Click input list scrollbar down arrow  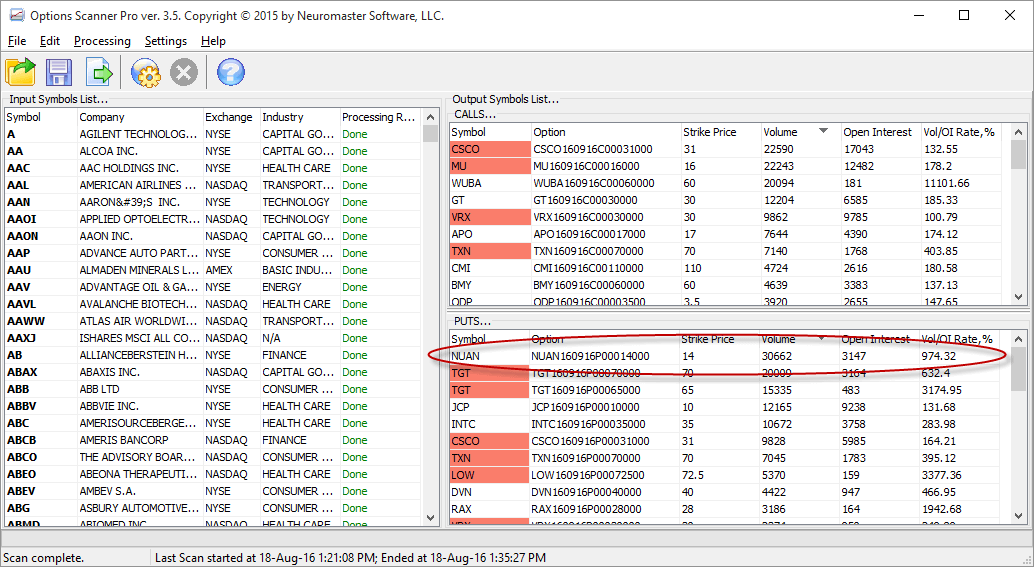[431, 518]
